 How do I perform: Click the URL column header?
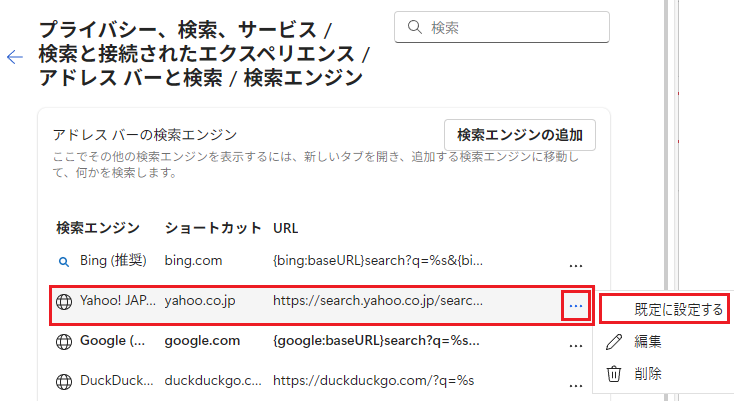click(286, 228)
